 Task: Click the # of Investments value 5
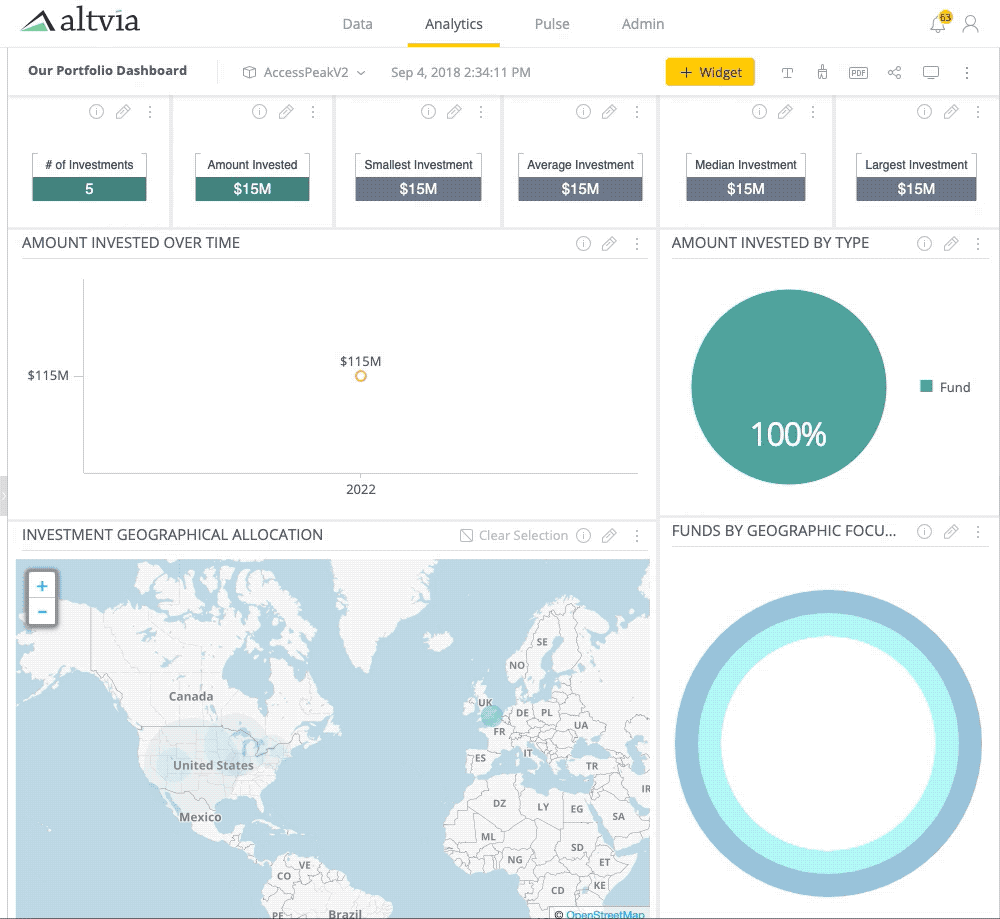89,189
